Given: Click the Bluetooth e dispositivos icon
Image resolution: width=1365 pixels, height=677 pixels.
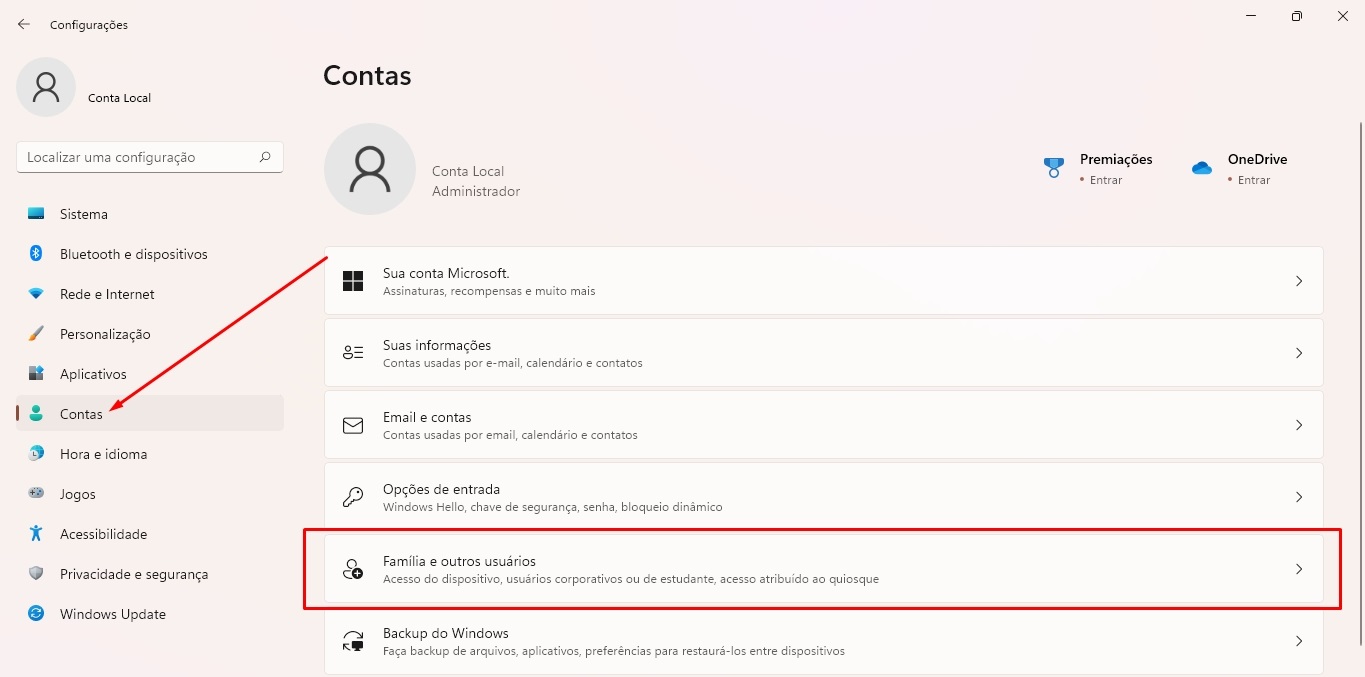Looking at the screenshot, I should pyautogui.click(x=34, y=253).
